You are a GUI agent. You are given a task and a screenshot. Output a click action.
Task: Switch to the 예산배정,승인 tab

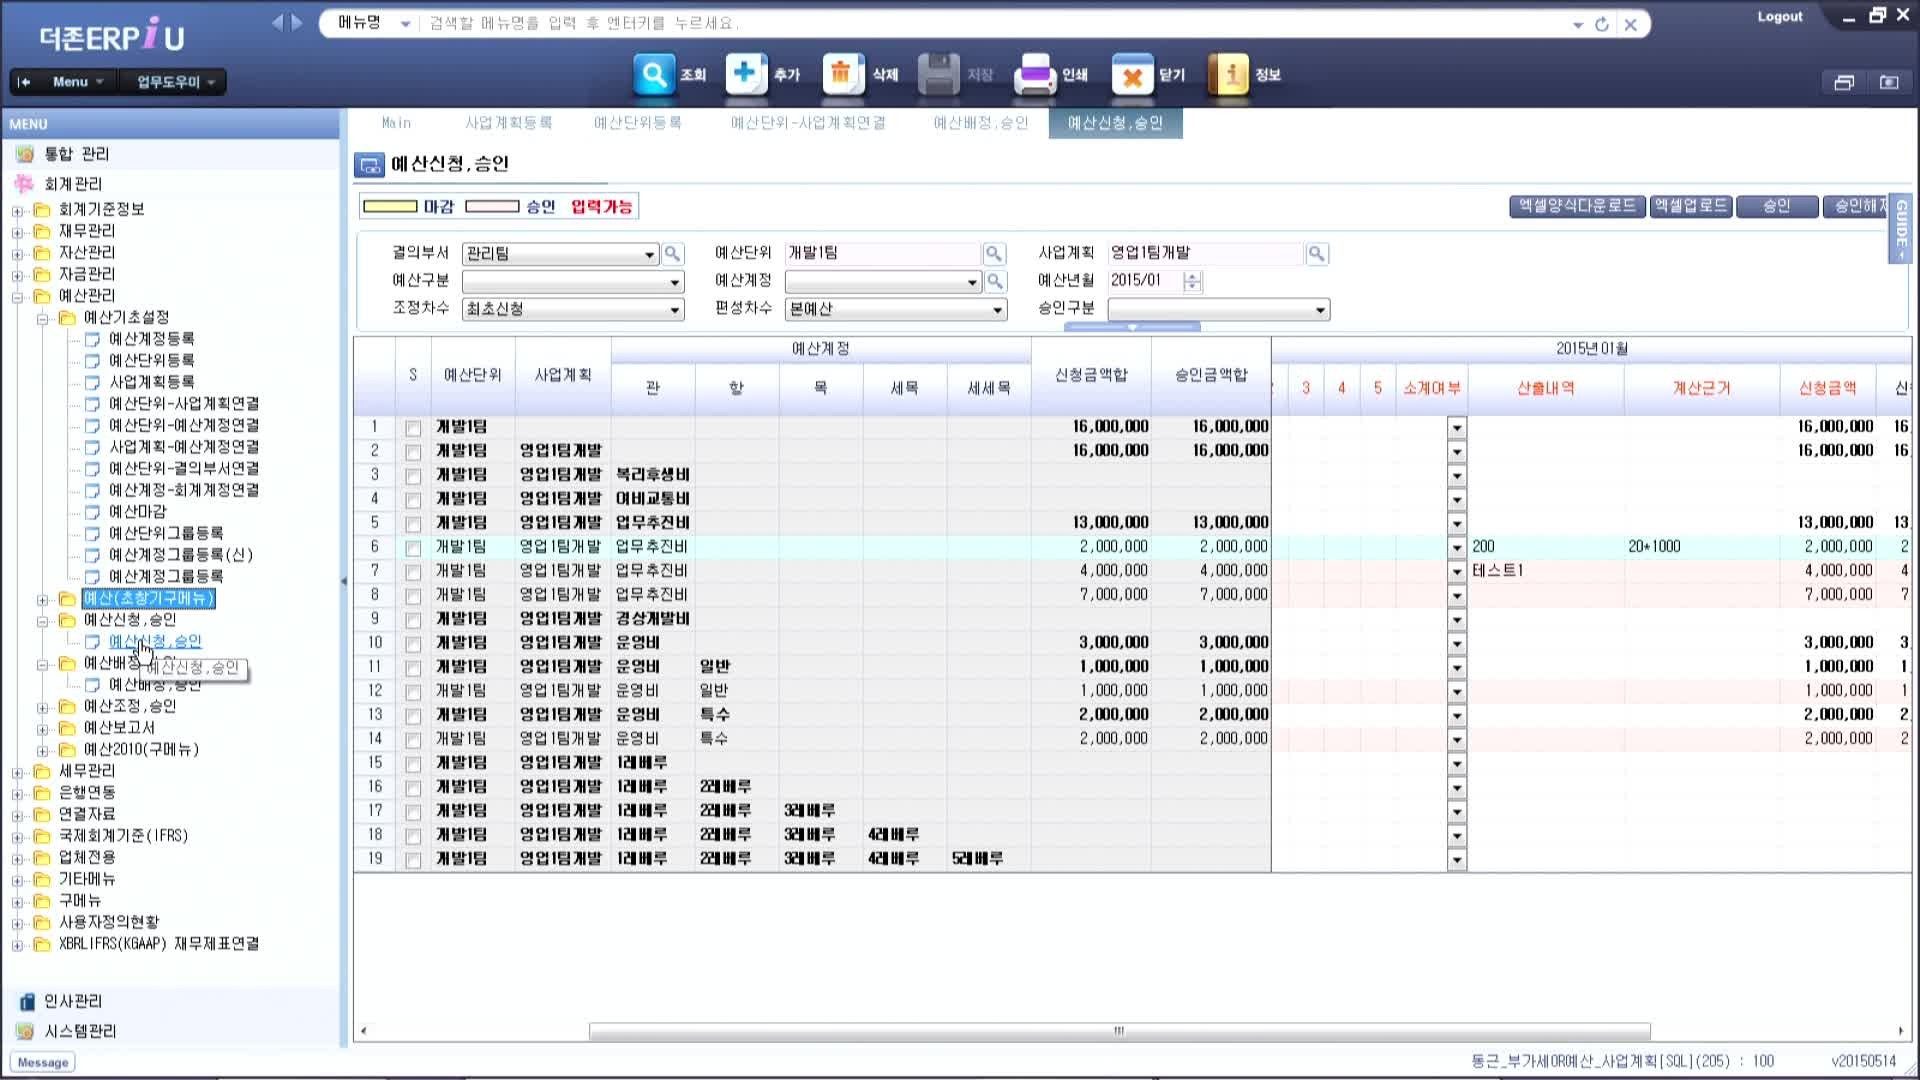[981, 123]
